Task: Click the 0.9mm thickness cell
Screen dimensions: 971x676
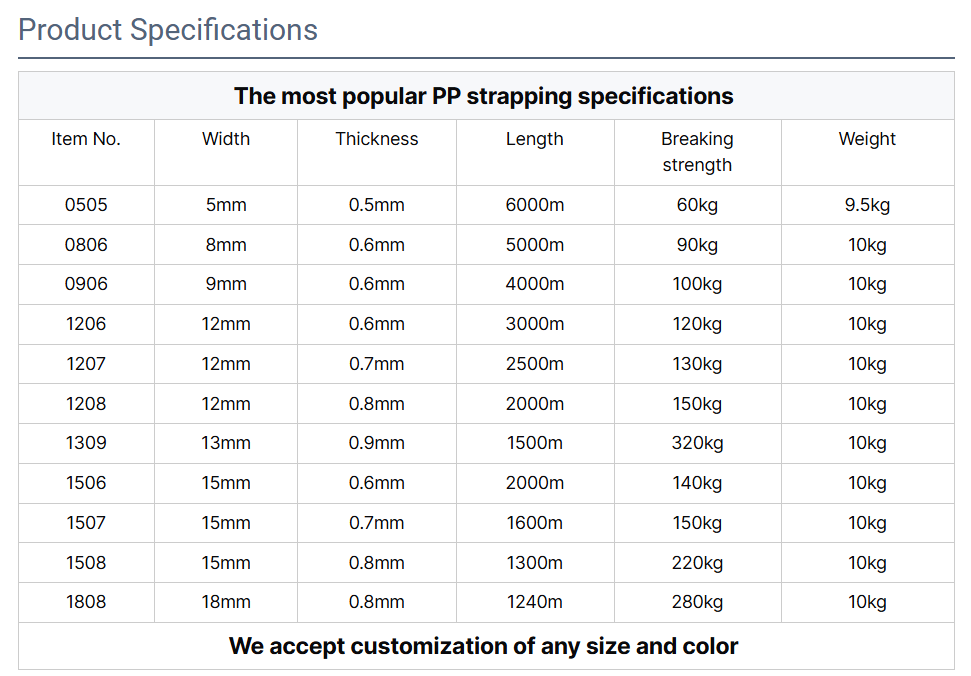Action: (377, 443)
